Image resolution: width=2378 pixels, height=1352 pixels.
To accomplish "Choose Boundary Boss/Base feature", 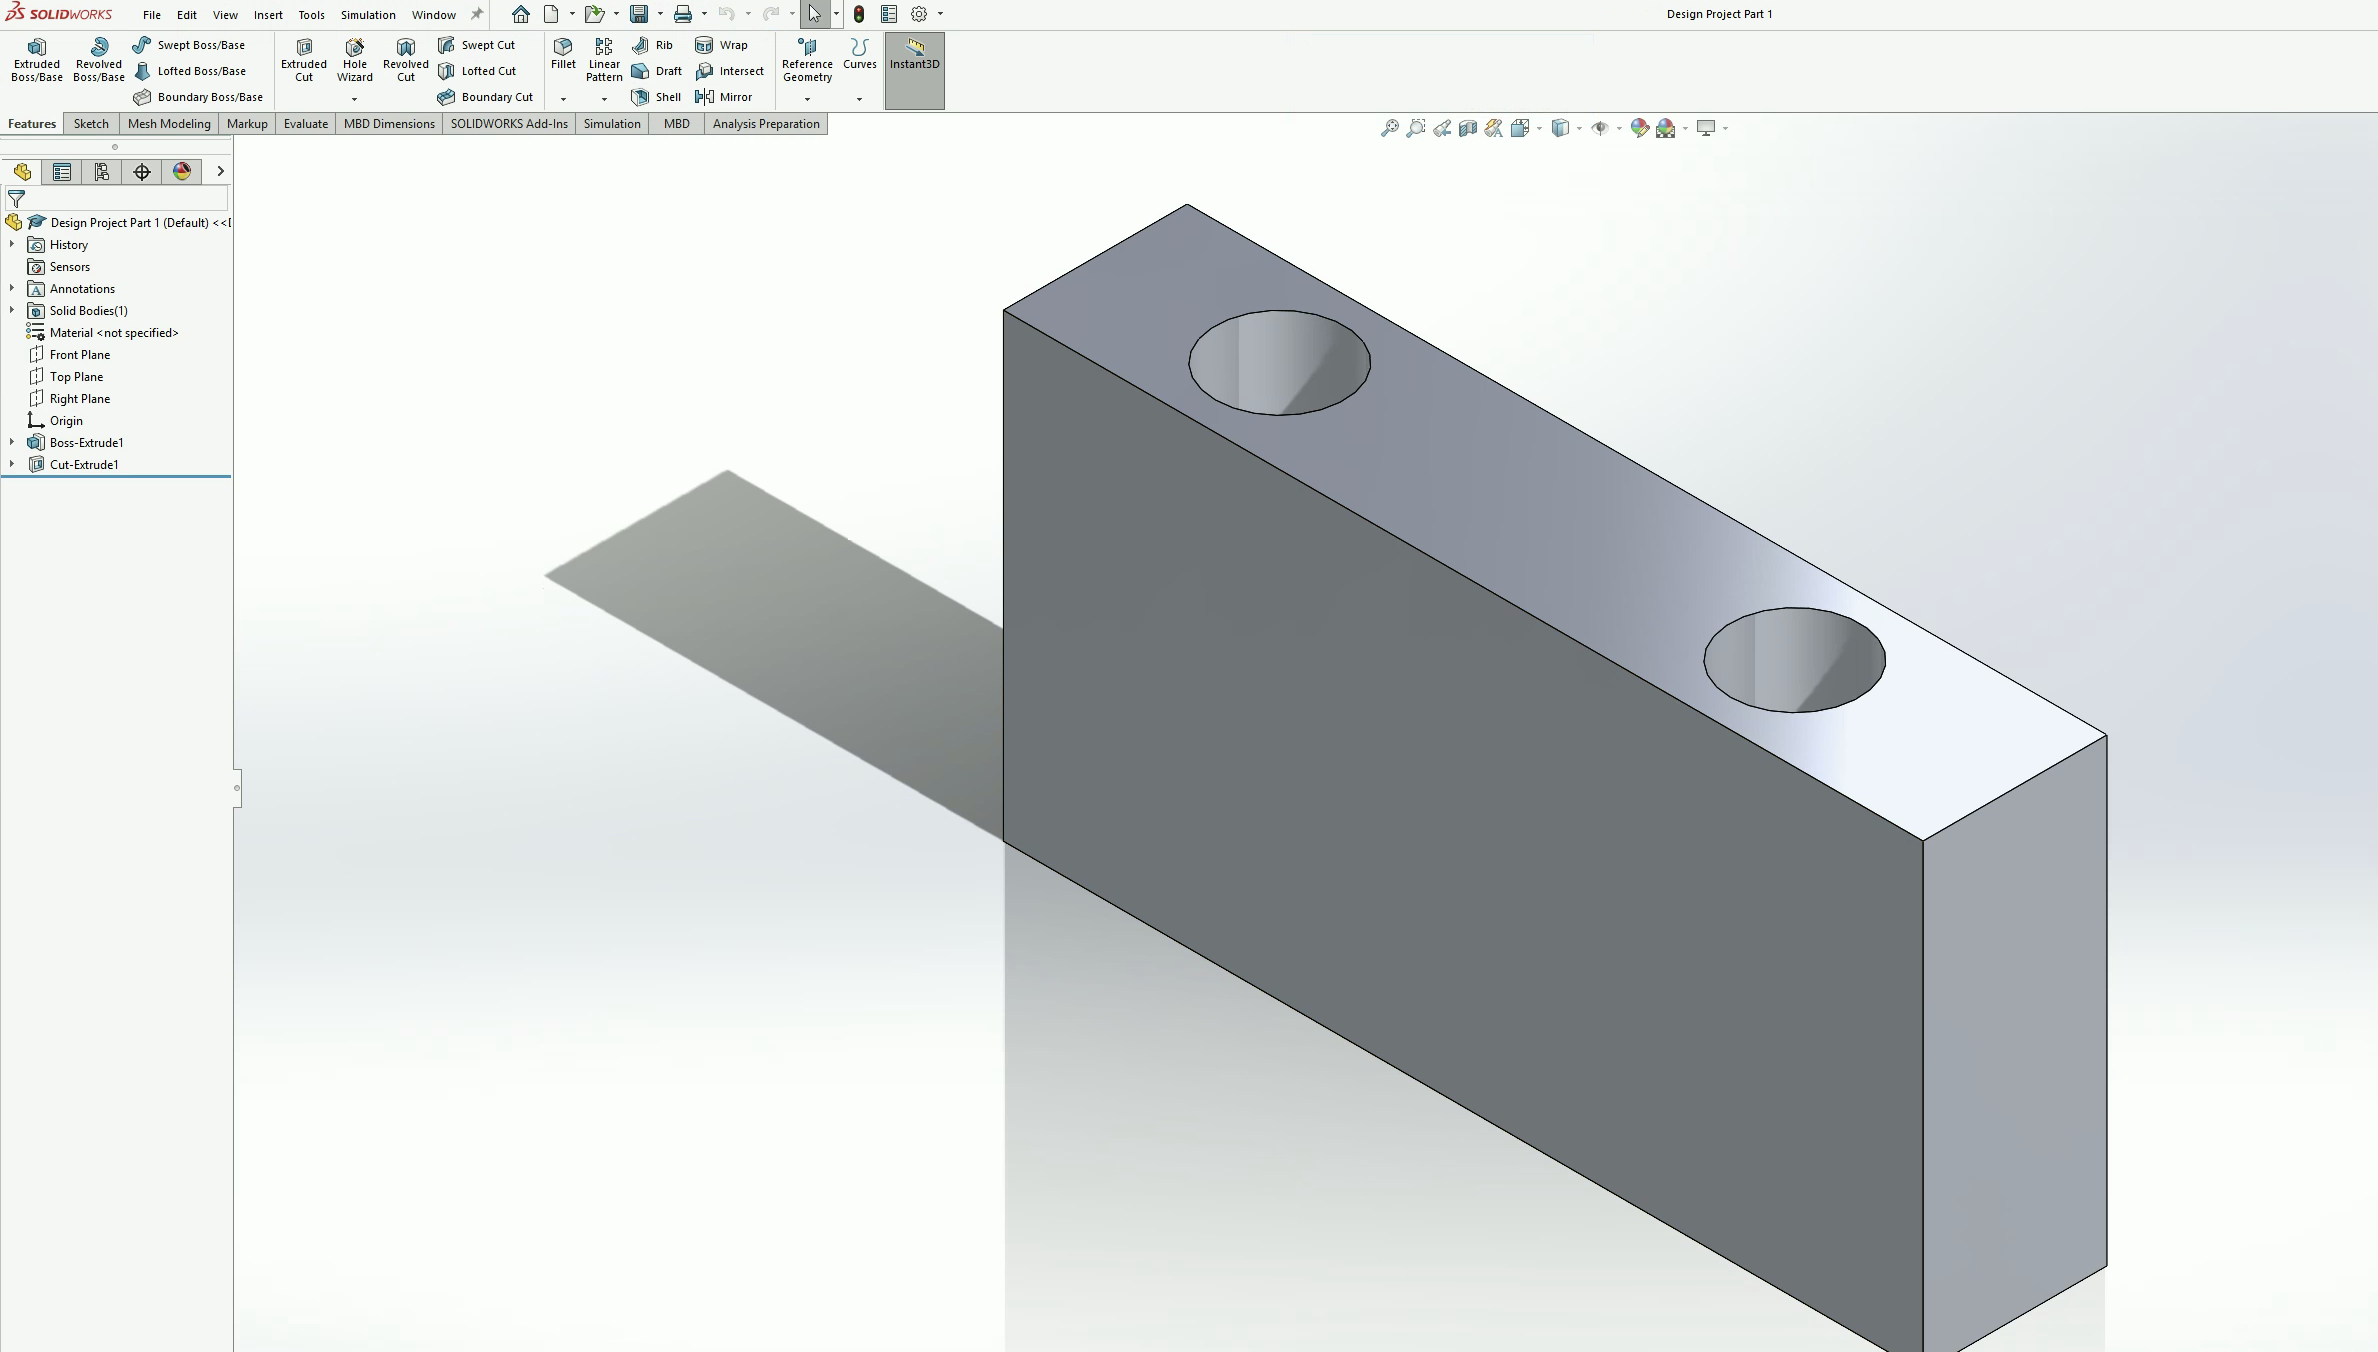I will coord(198,97).
